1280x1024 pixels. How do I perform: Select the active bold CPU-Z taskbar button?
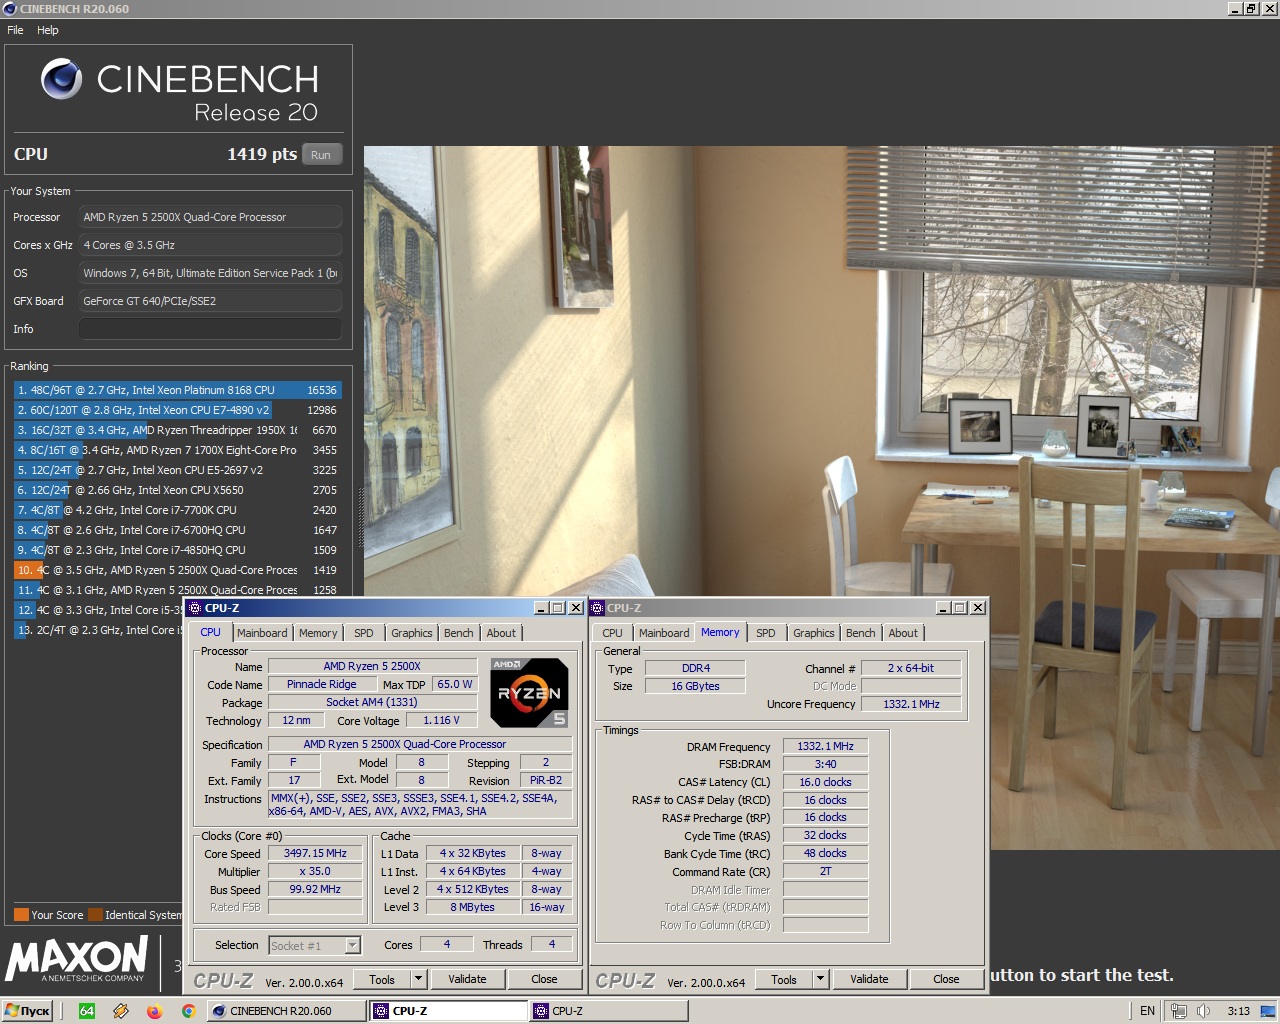coord(449,1011)
